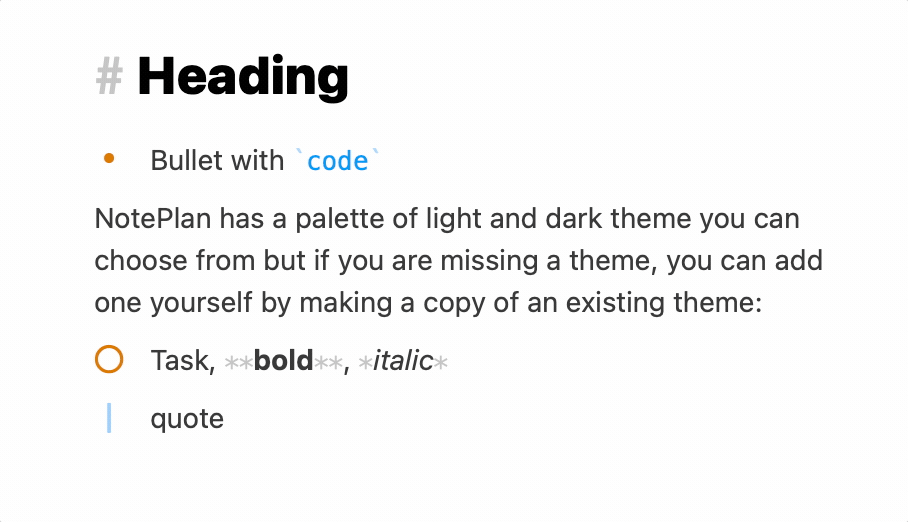908x522 pixels.
Task: Click the gray hash heading marker
Action: click(109, 76)
